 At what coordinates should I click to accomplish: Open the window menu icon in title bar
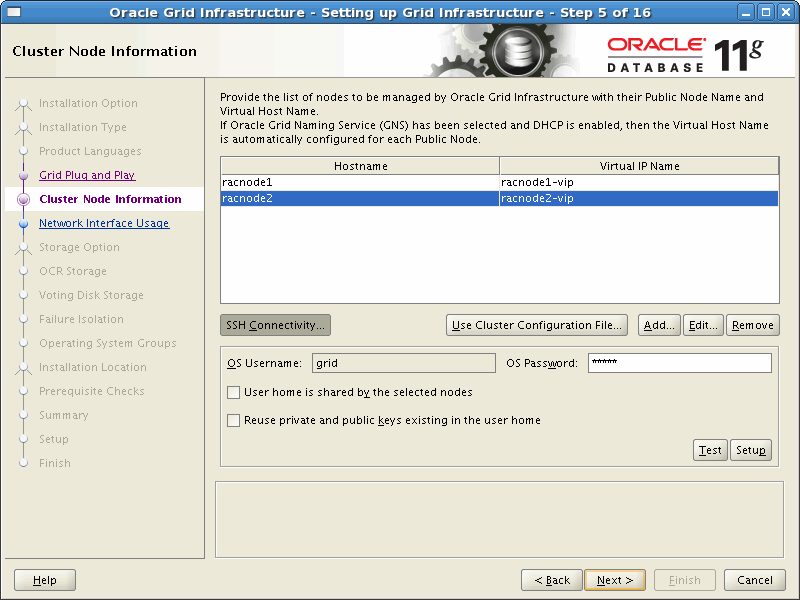click(x=14, y=12)
